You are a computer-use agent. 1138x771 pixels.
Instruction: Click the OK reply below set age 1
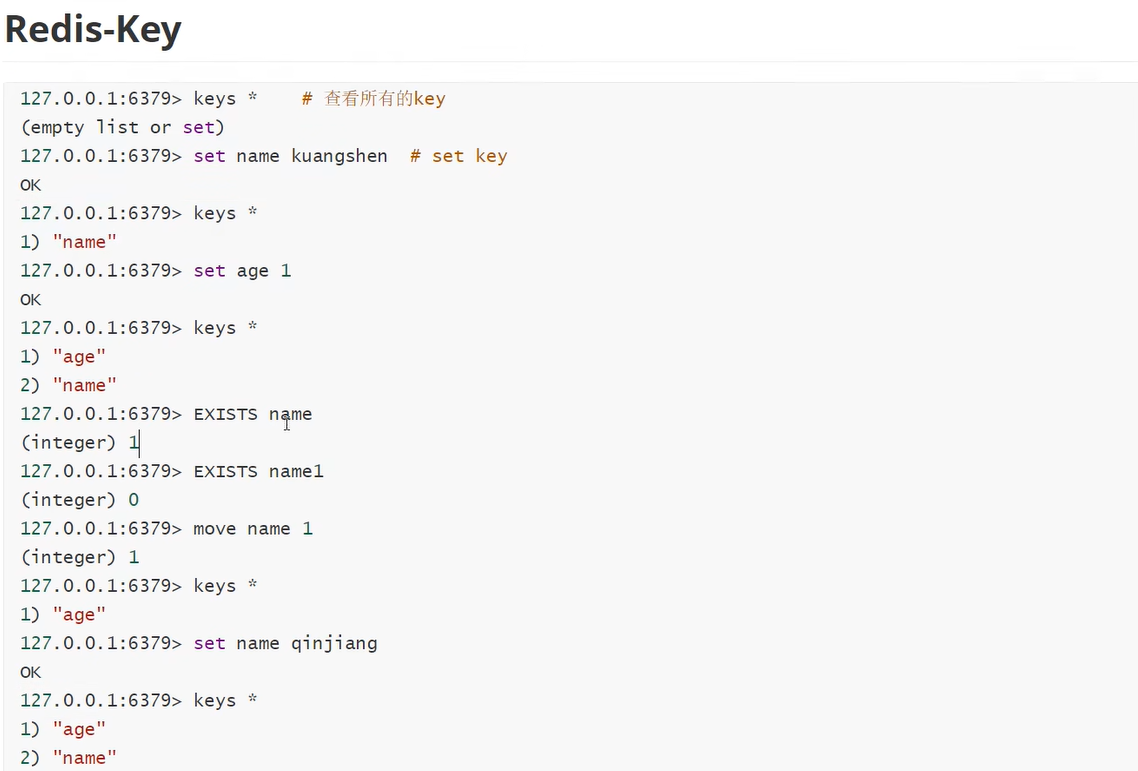(30, 300)
